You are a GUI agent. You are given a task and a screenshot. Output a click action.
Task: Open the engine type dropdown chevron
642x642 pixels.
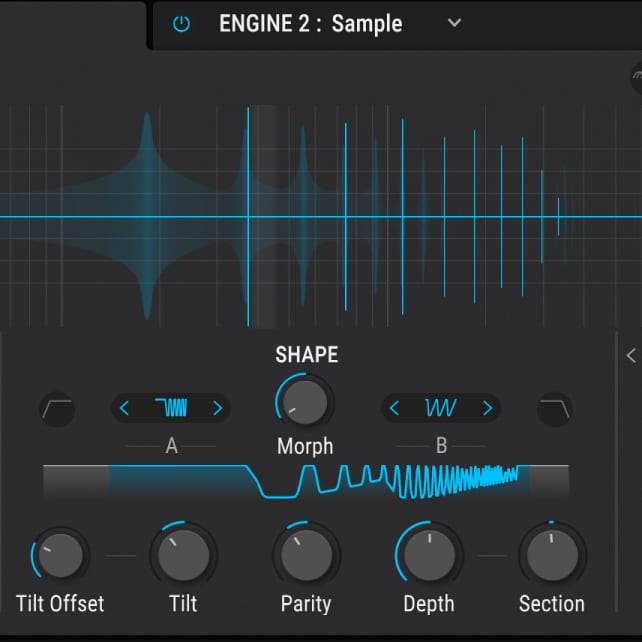point(454,23)
